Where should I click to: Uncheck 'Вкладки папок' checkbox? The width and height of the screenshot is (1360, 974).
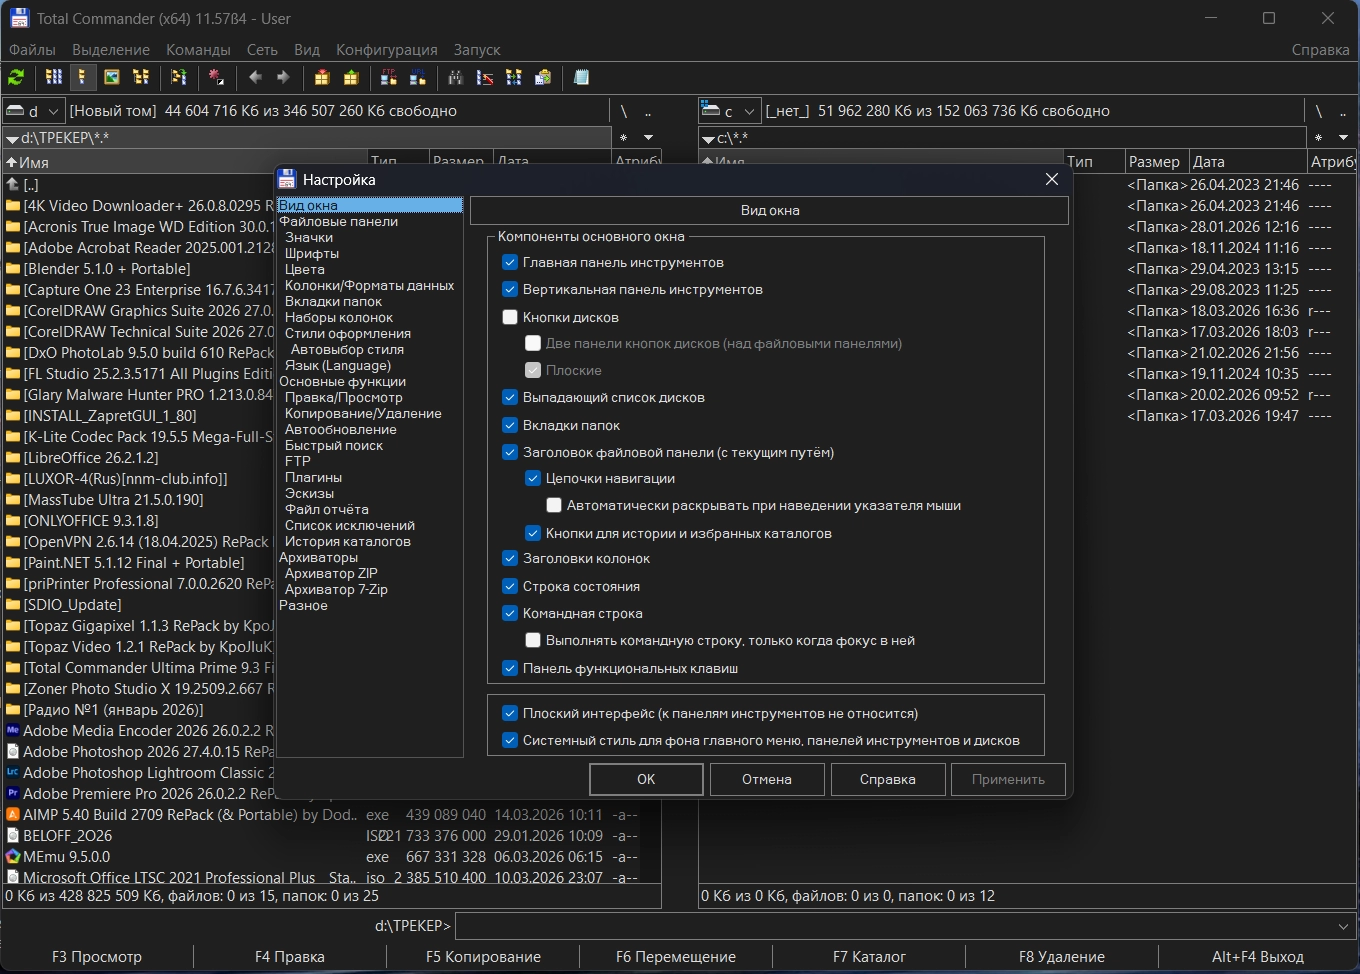click(510, 425)
